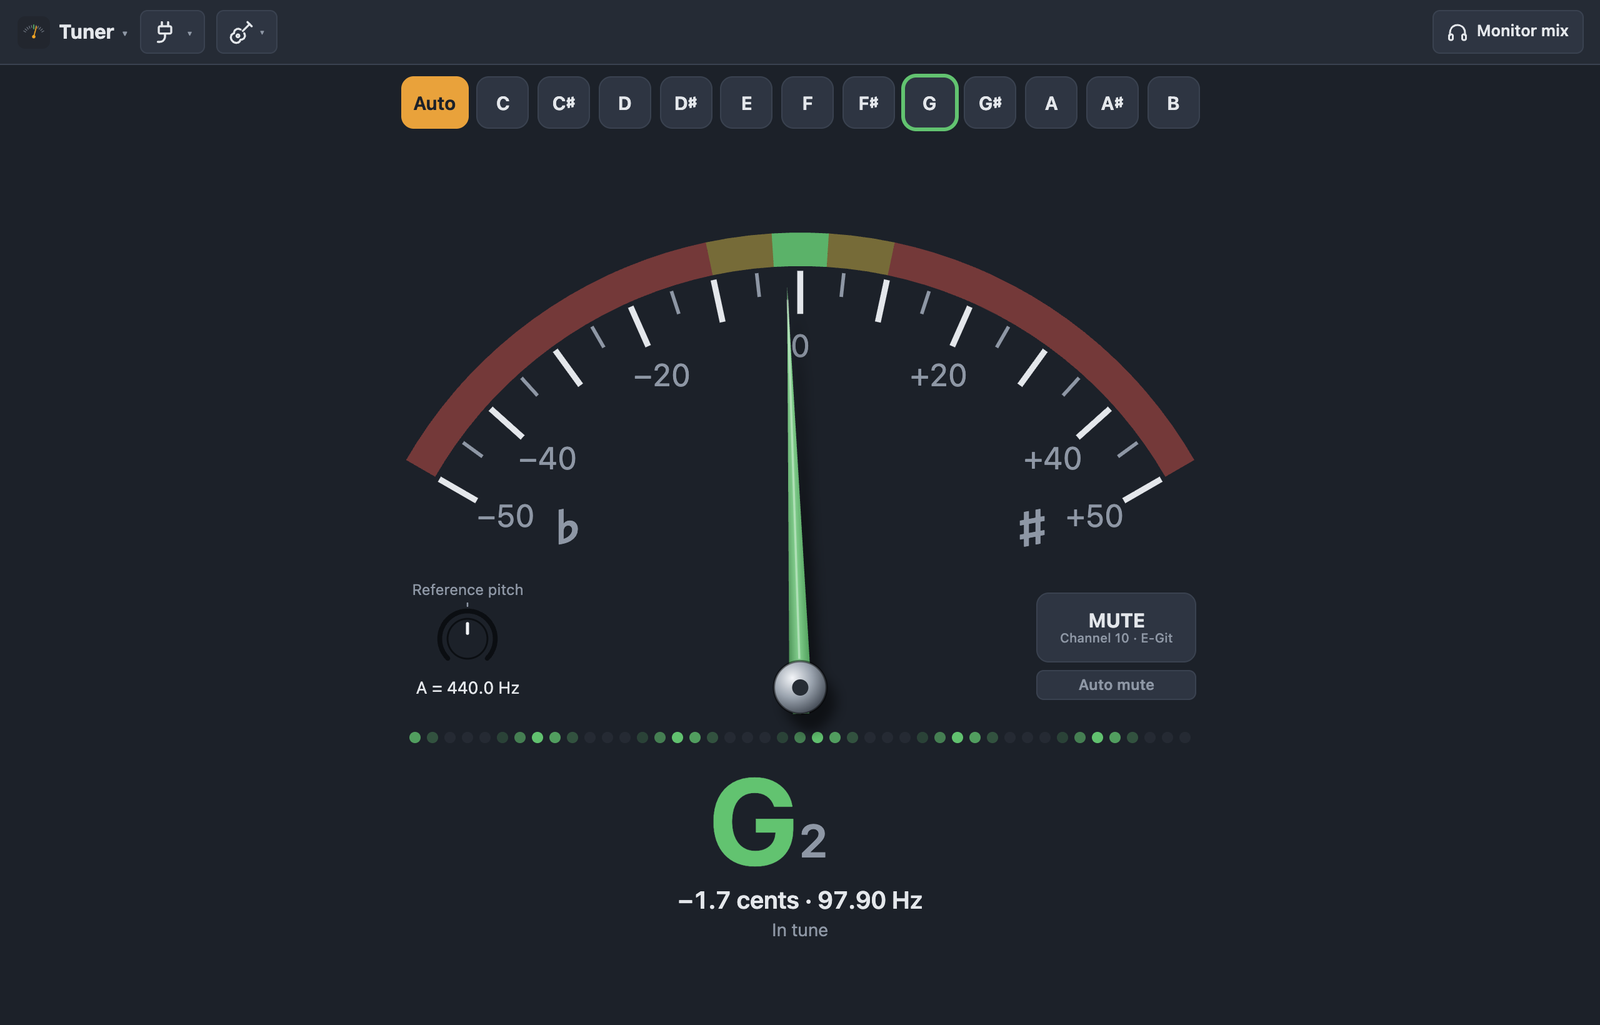Click the "+50" gauge label
The height and width of the screenshot is (1025, 1600).
[1094, 516]
